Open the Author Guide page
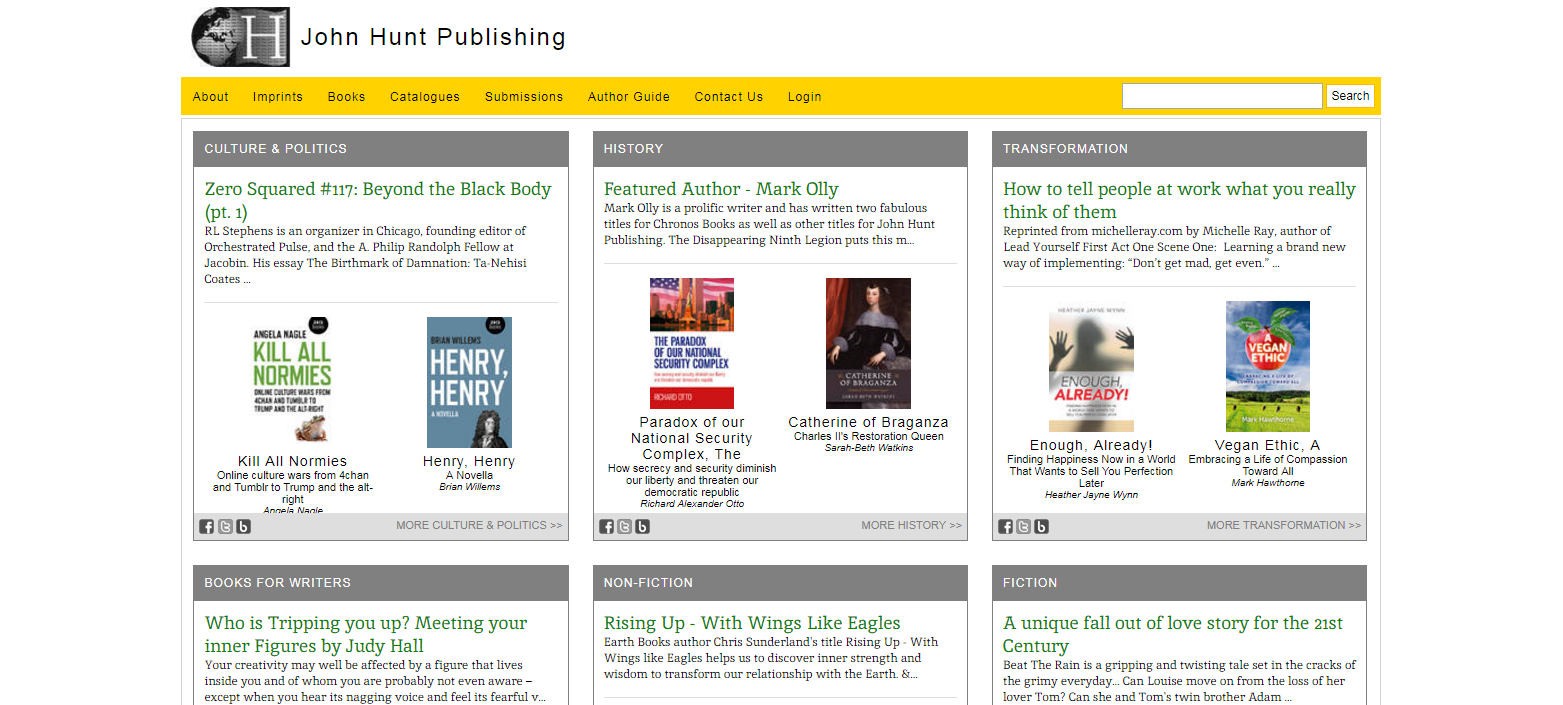Image resolution: width=1563 pixels, height=705 pixels. tap(629, 97)
